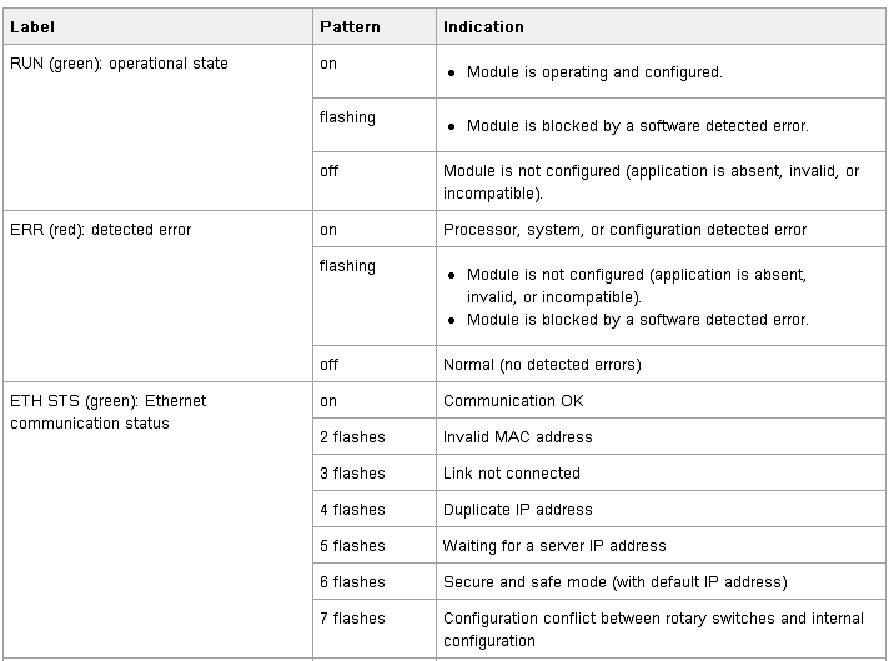Click 'Module is operating and configured' text

tap(594, 72)
